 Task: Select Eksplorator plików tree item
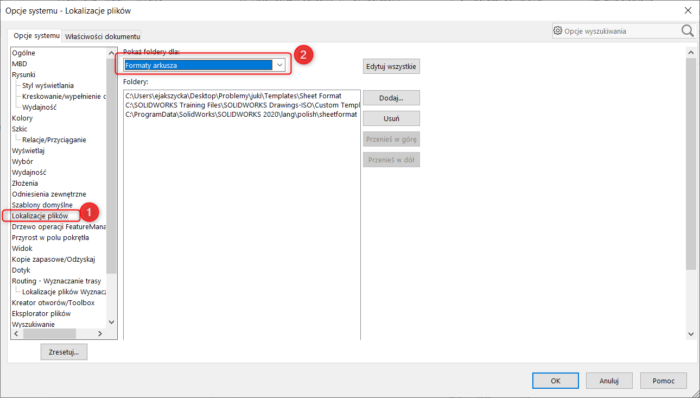42,314
